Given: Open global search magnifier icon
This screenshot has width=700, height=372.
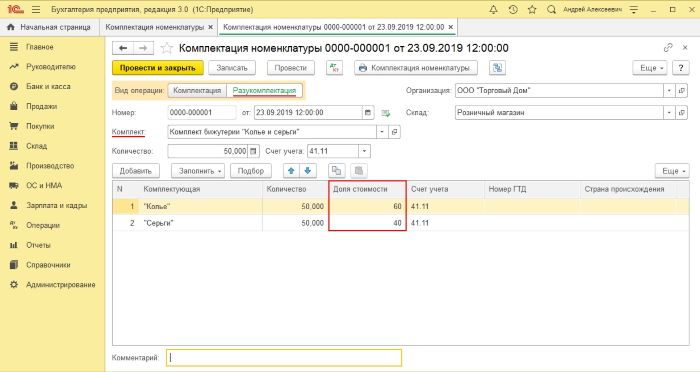Looking at the screenshot, I should (x=551, y=9).
